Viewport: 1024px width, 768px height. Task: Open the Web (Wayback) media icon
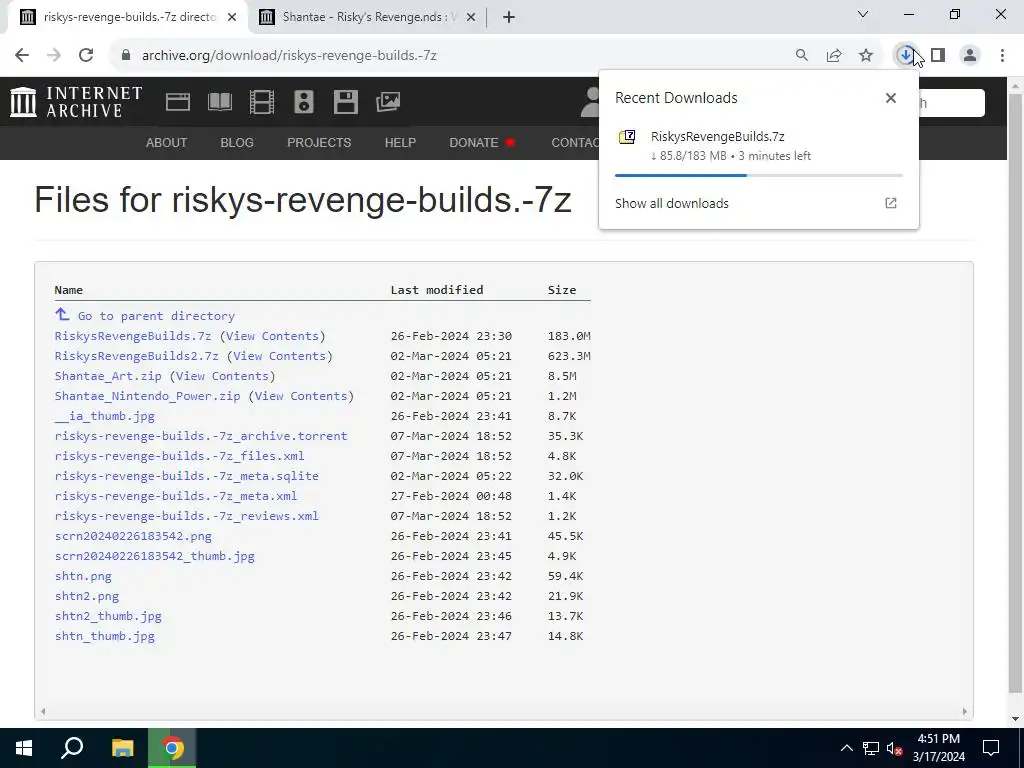[x=178, y=102]
